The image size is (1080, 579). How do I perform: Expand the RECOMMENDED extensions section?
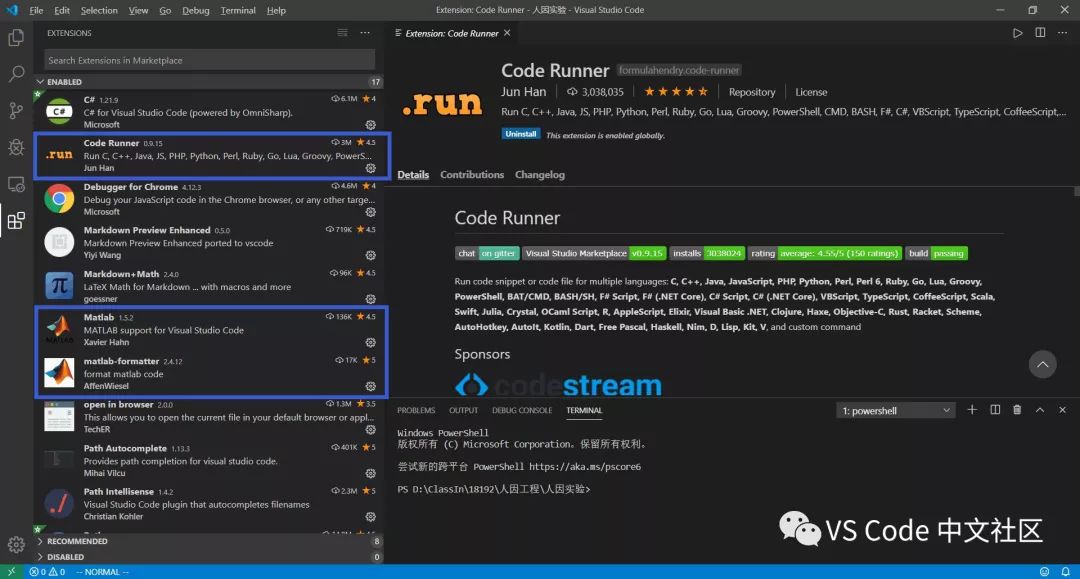pyautogui.click(x=209, y=541)
